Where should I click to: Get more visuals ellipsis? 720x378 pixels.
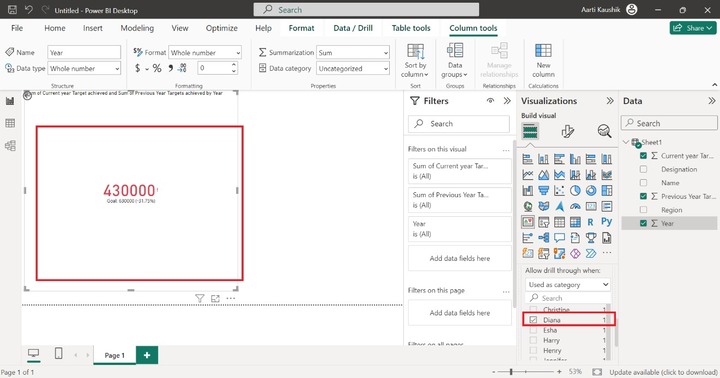tap(607, 253)
